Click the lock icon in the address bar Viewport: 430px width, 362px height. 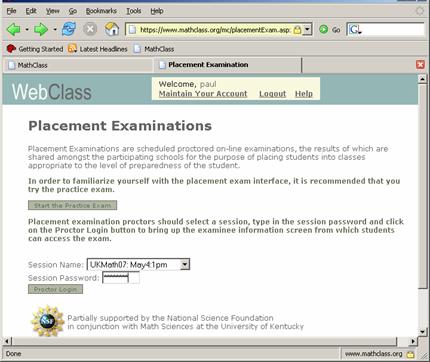[x=297, y=30]
